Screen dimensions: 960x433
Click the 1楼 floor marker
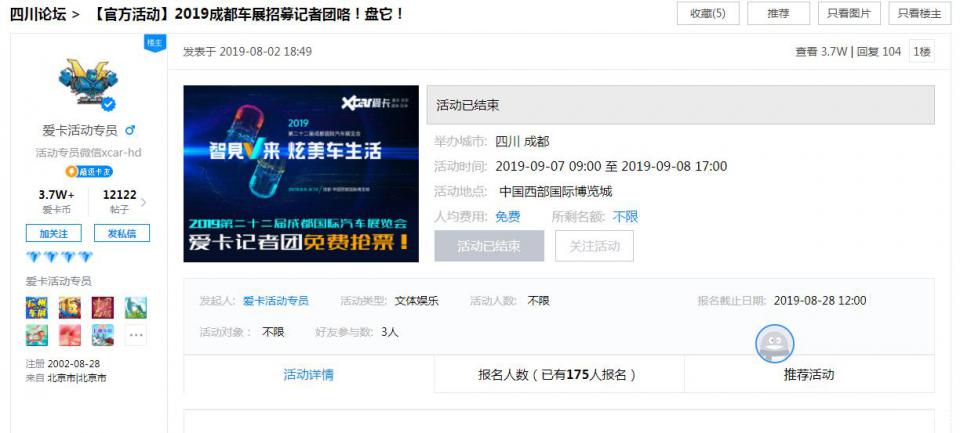[x=922, y=51]
